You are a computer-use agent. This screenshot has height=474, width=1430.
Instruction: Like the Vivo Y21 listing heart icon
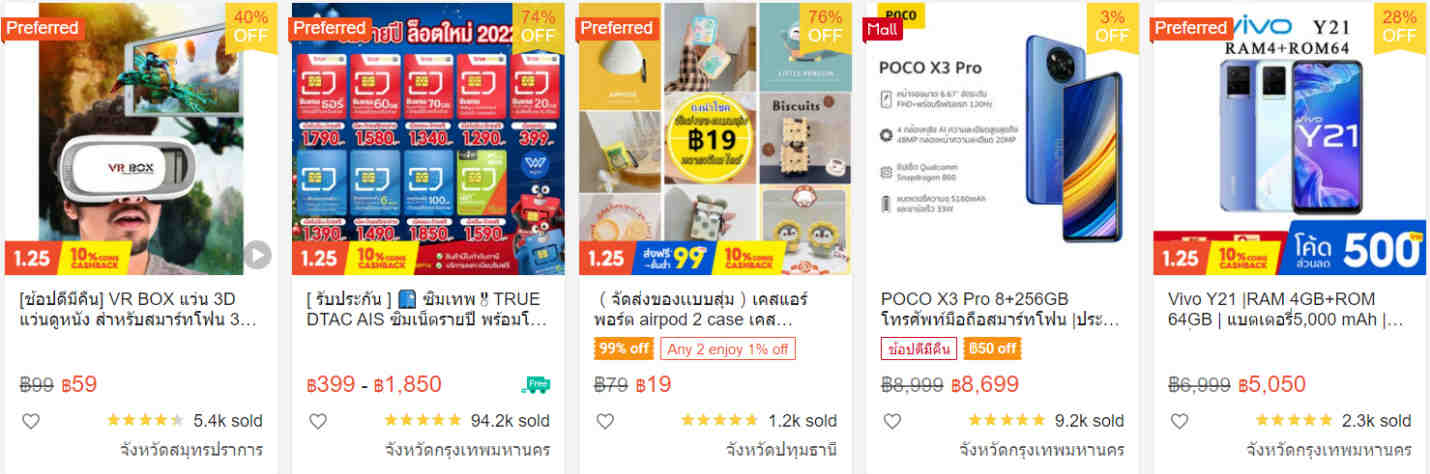click(1179, 421)
